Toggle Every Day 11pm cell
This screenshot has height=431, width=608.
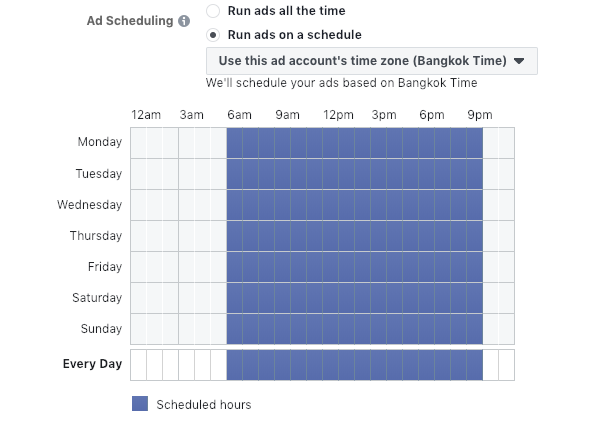click(506, 365)
